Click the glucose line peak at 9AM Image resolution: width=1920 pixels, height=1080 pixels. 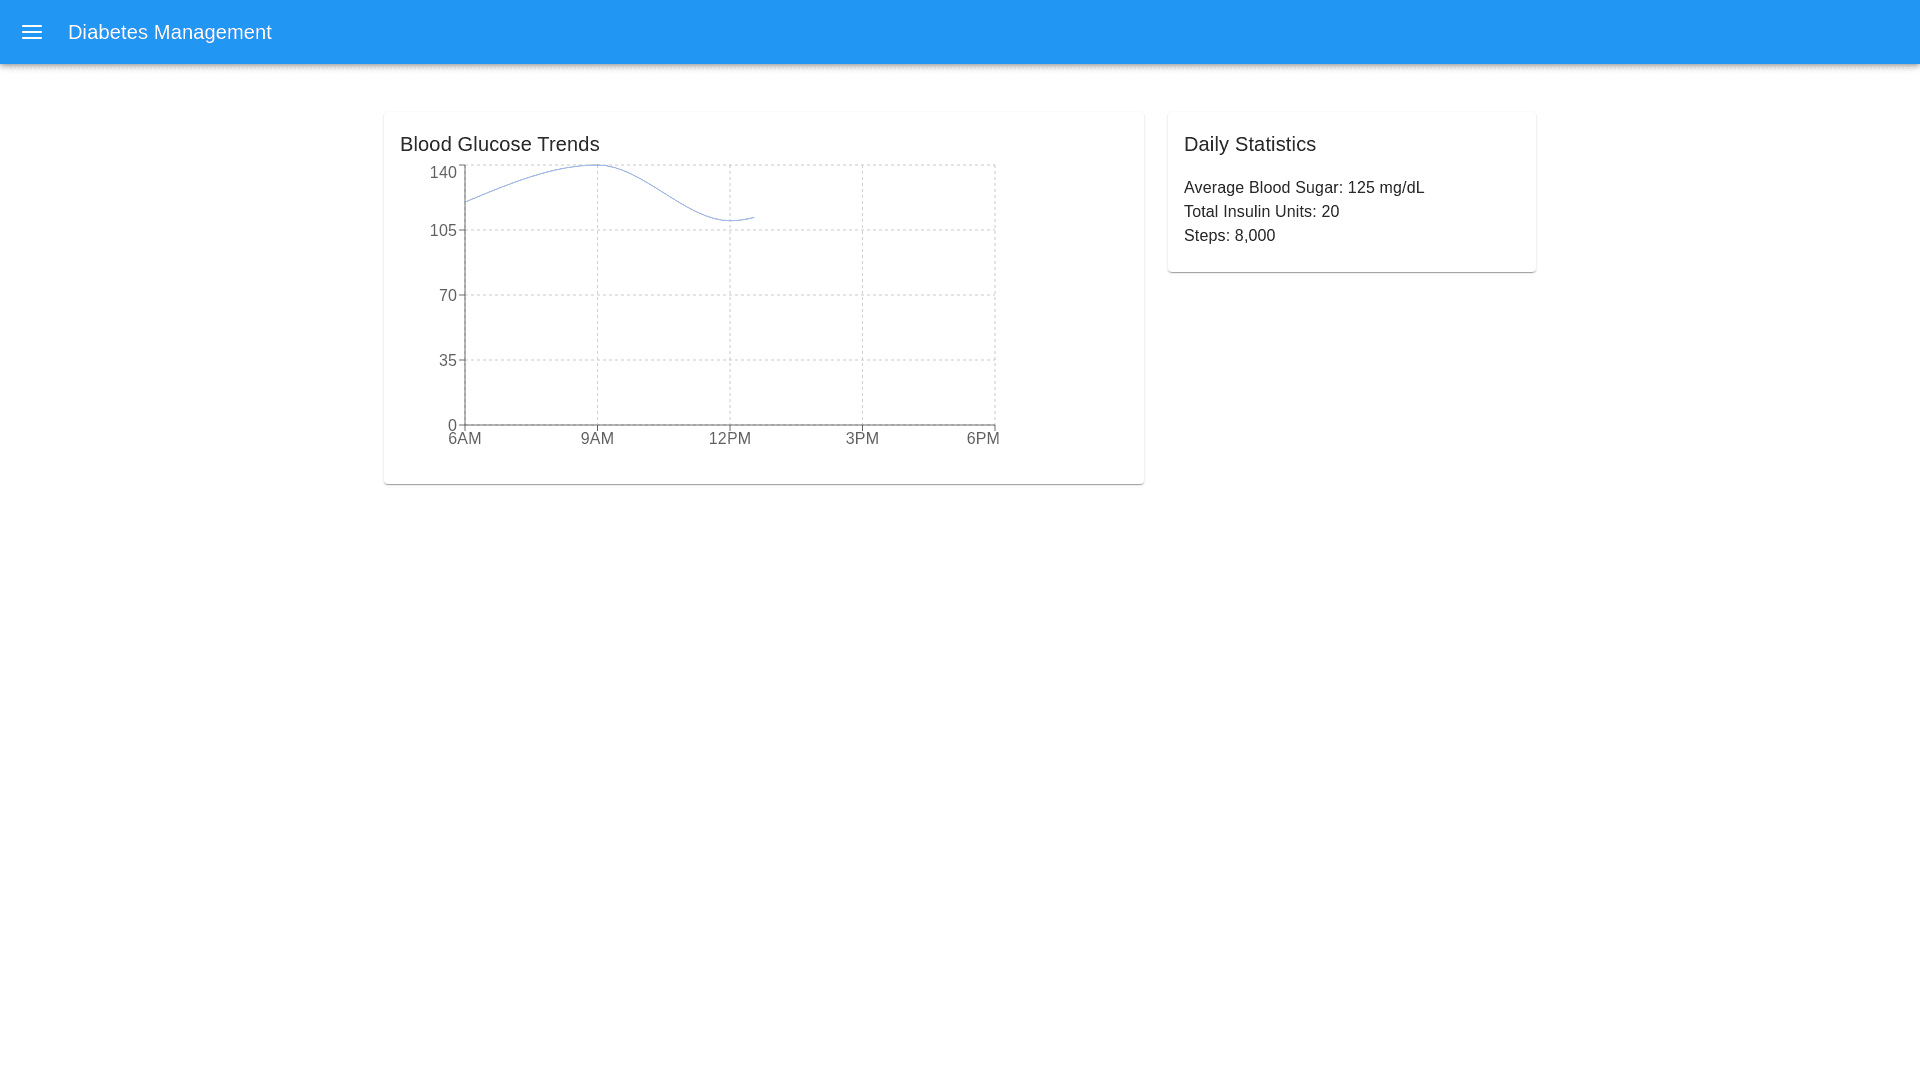(x=597, y=165)
